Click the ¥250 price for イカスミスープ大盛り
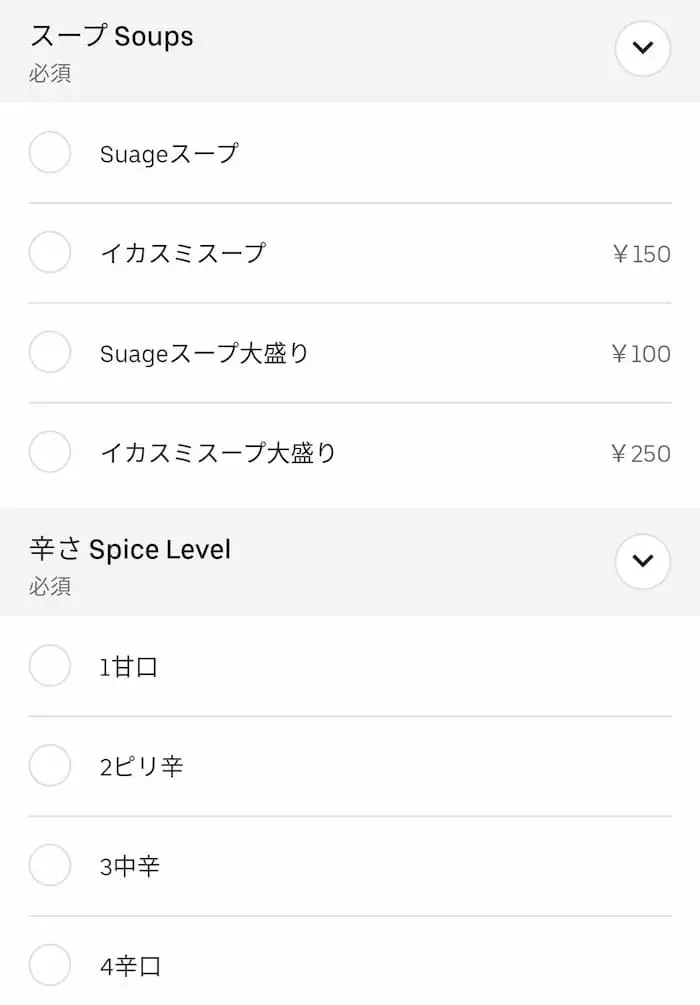Image resolution: width=700 pixels, height=1005 pixels. coord(641,454)
